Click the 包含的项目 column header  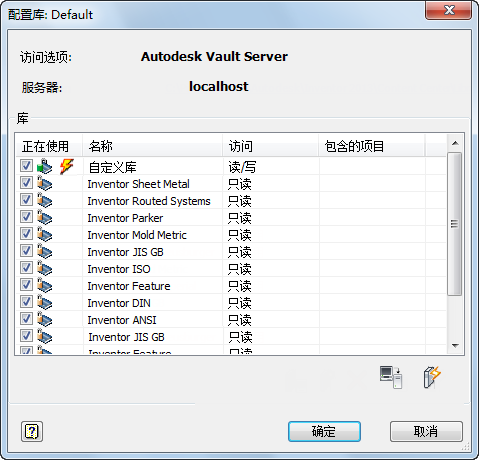pyautogui.click(x=372, y=146)
